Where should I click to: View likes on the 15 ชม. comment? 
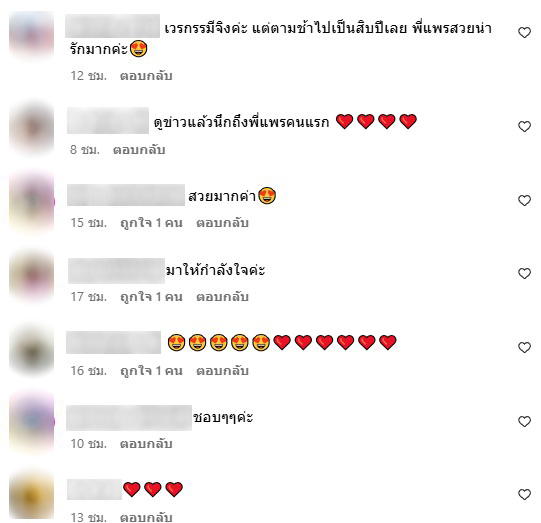coord(151,223)
